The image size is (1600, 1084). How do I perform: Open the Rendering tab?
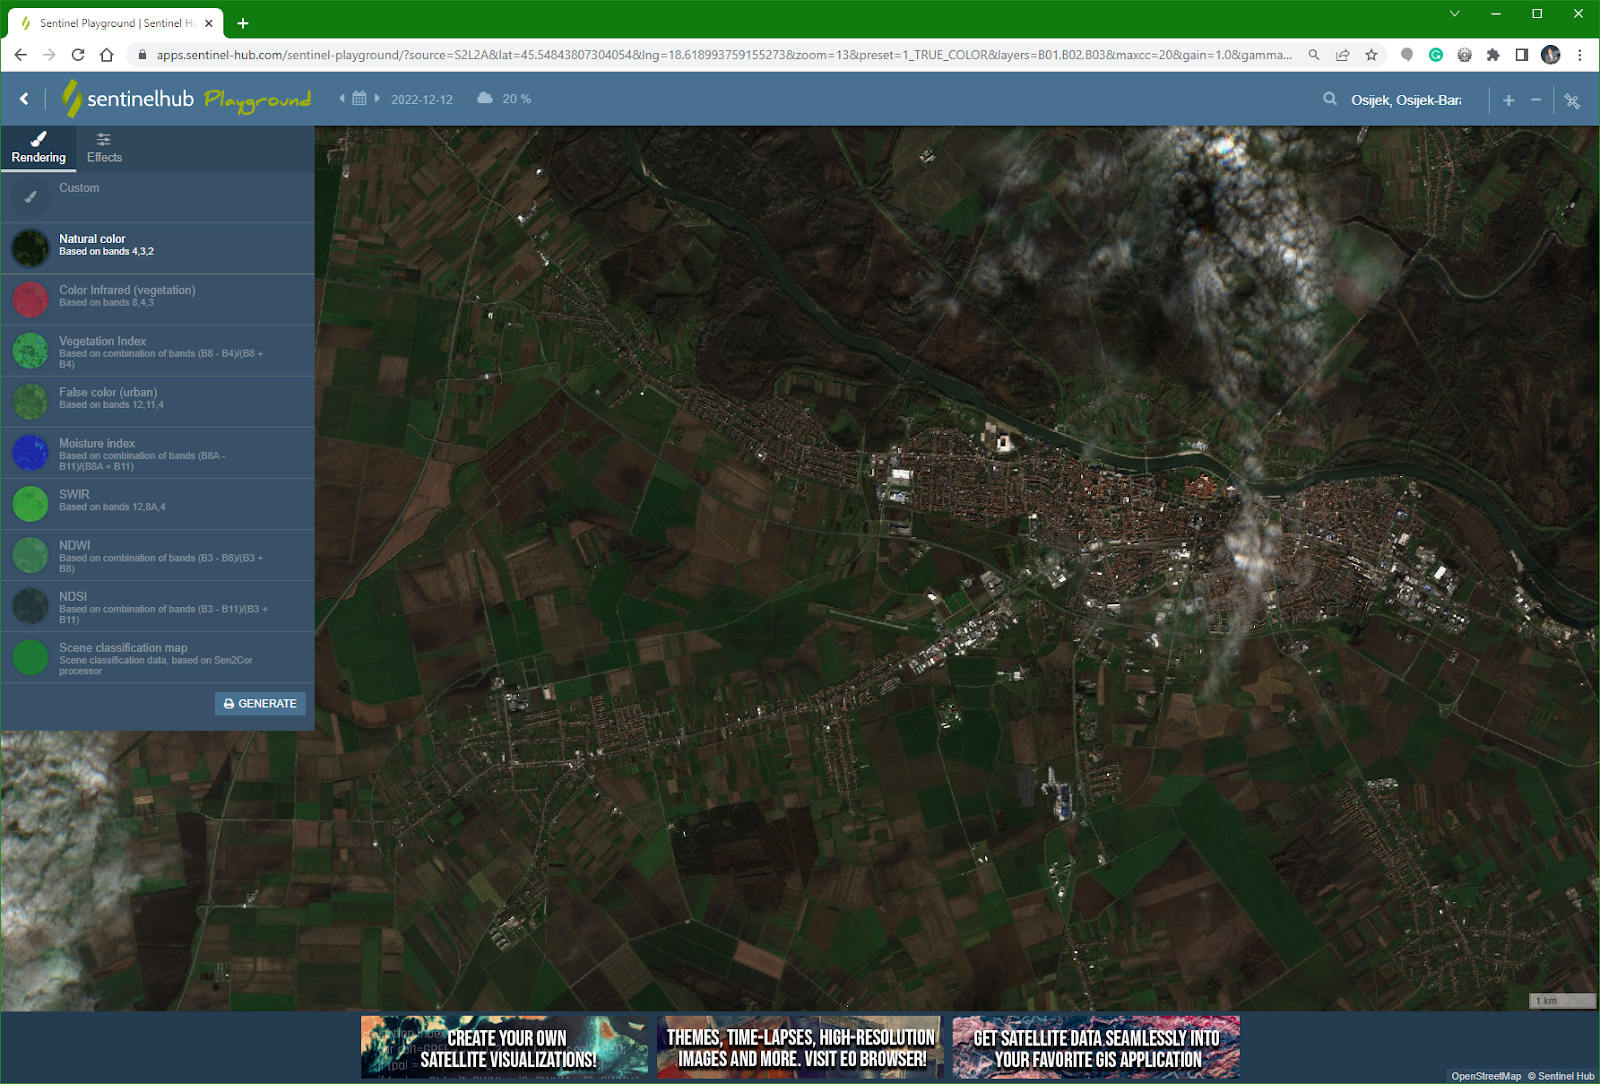pos(38,148)
